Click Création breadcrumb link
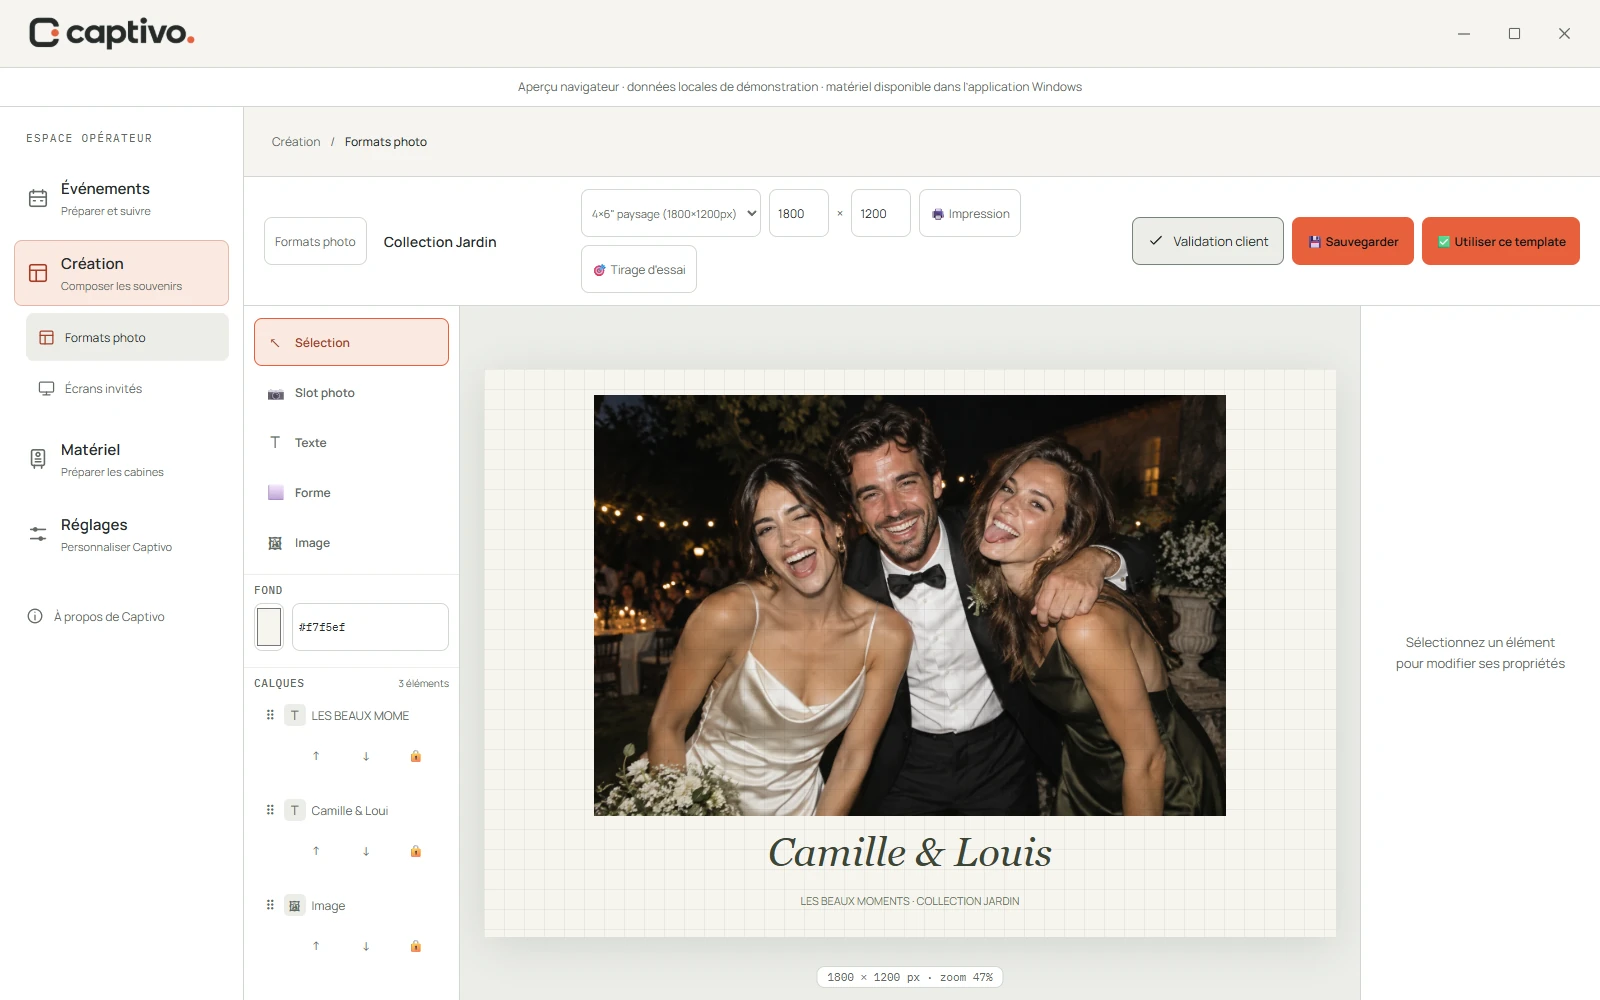This screenshot has width=1600, height=1000. pyautogui.click(x=296, y=142)
